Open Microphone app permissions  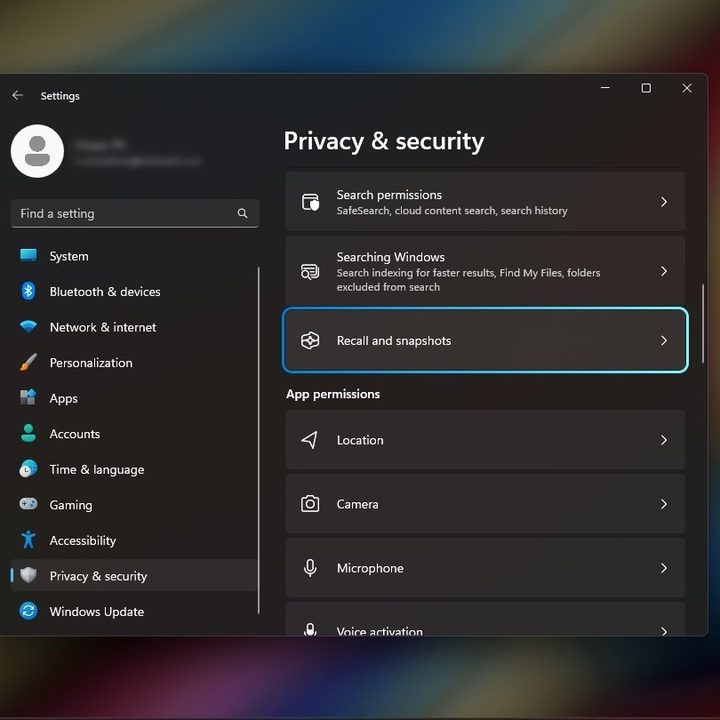485,568
